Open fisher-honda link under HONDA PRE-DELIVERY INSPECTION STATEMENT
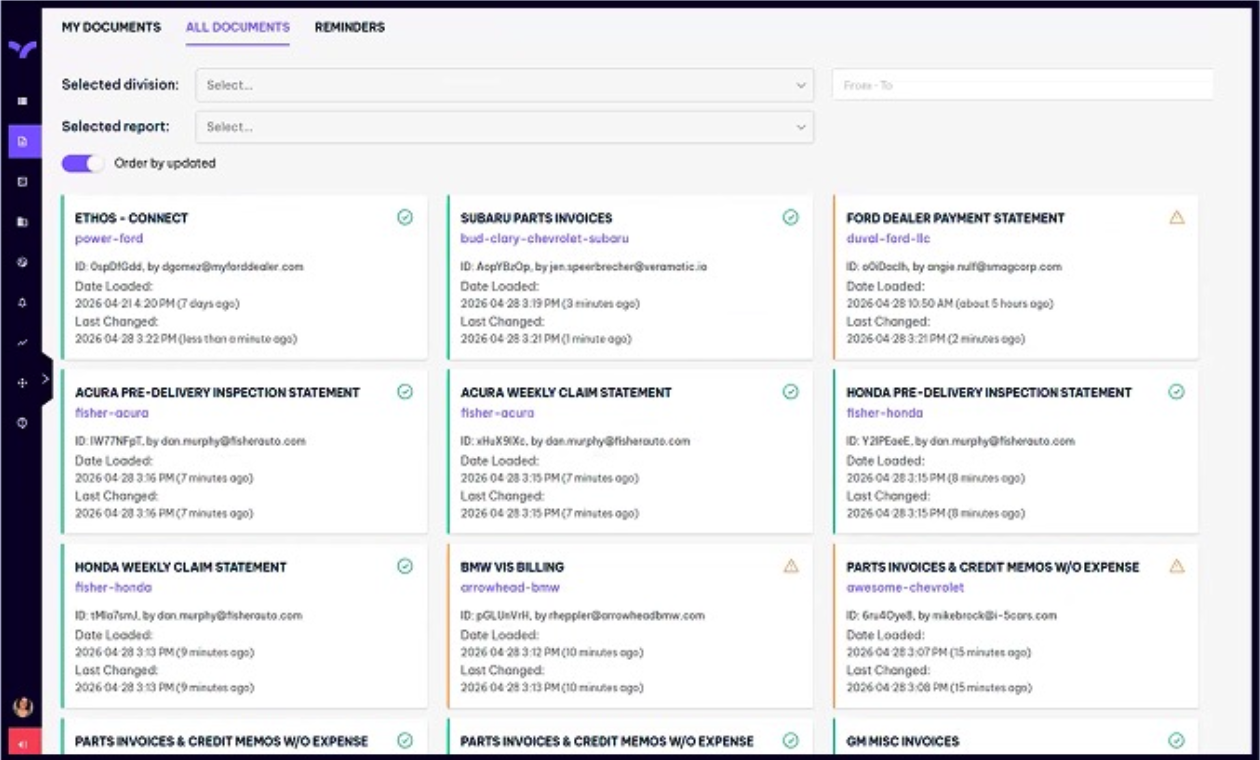1260x760 pixels. (x=885, y=413)
